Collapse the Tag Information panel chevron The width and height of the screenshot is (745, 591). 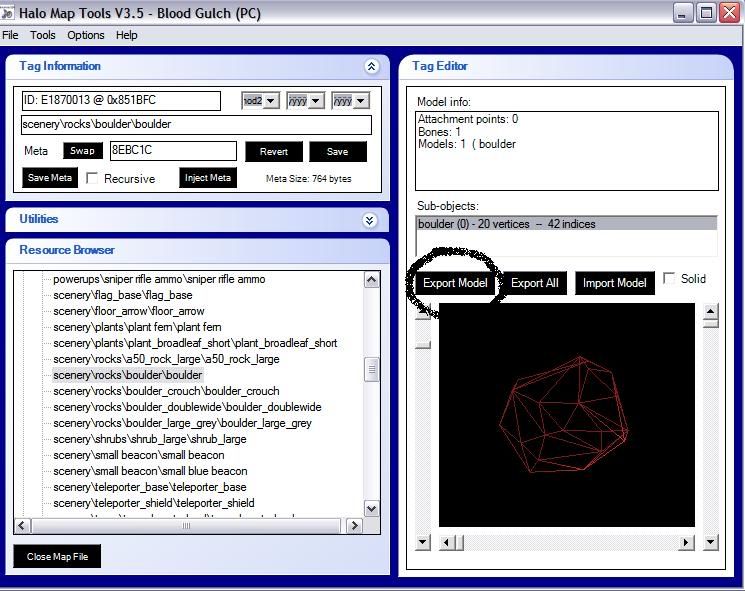click(371, 67)
